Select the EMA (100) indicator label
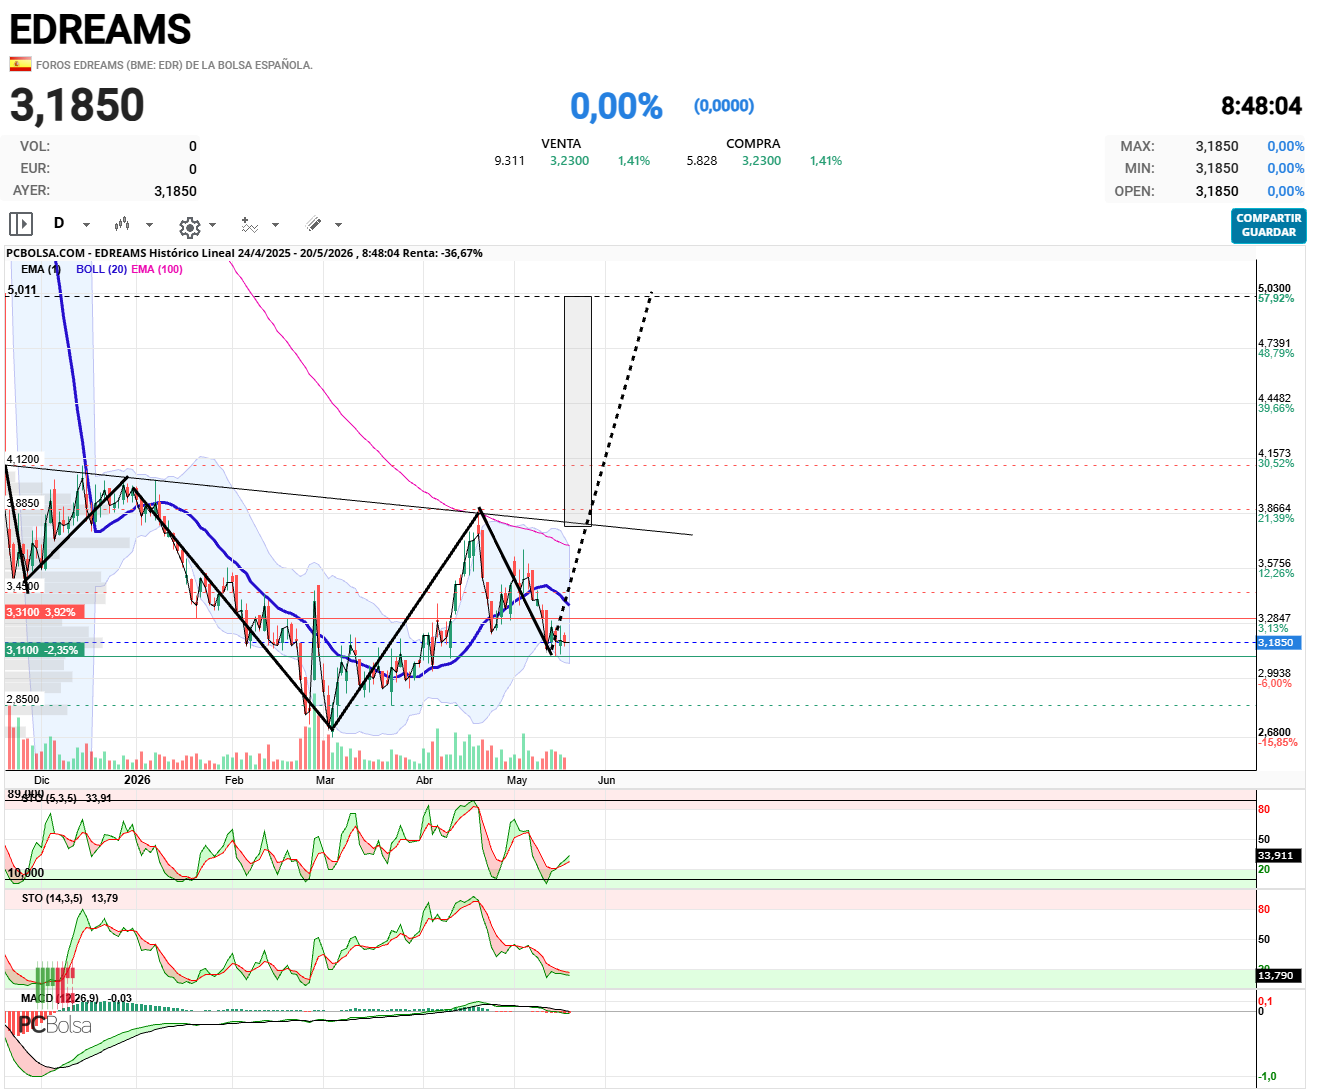The height and width of the screenshot is (1089, 1317). pyautogui.click(x=157, y=269)
